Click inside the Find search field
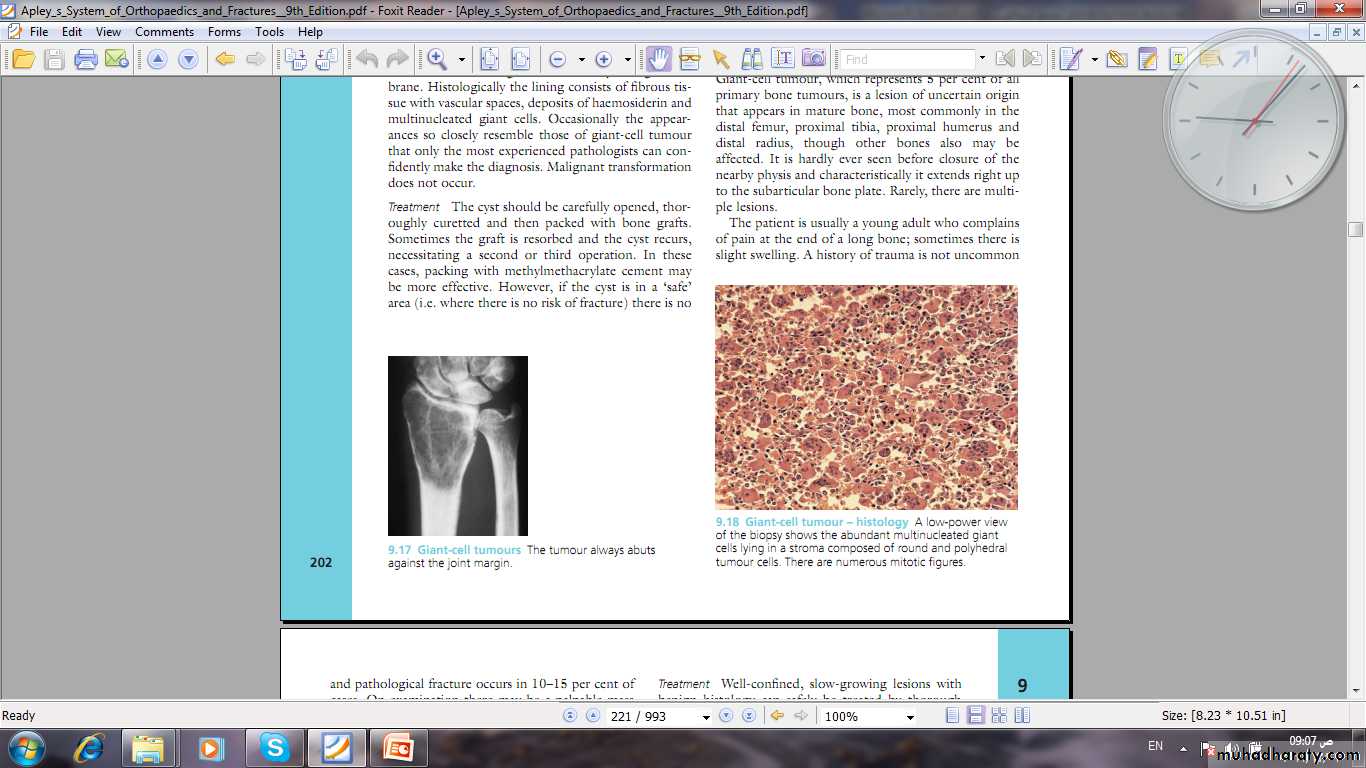1366x768 pixels. click(907, 59)
